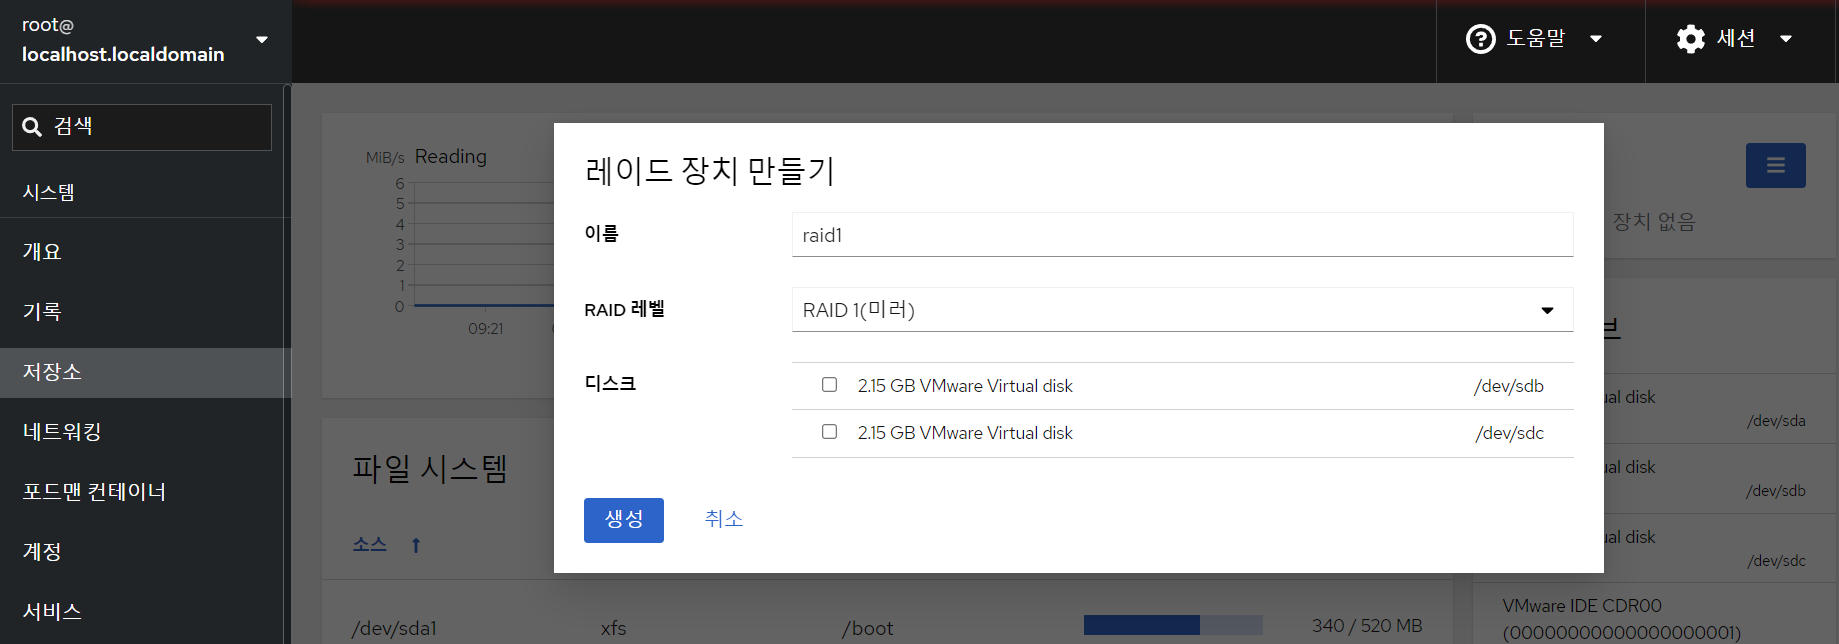Open the hamburger menu button on right panel
Viewport: 1839px width, 644px height.
point(1775,165)
